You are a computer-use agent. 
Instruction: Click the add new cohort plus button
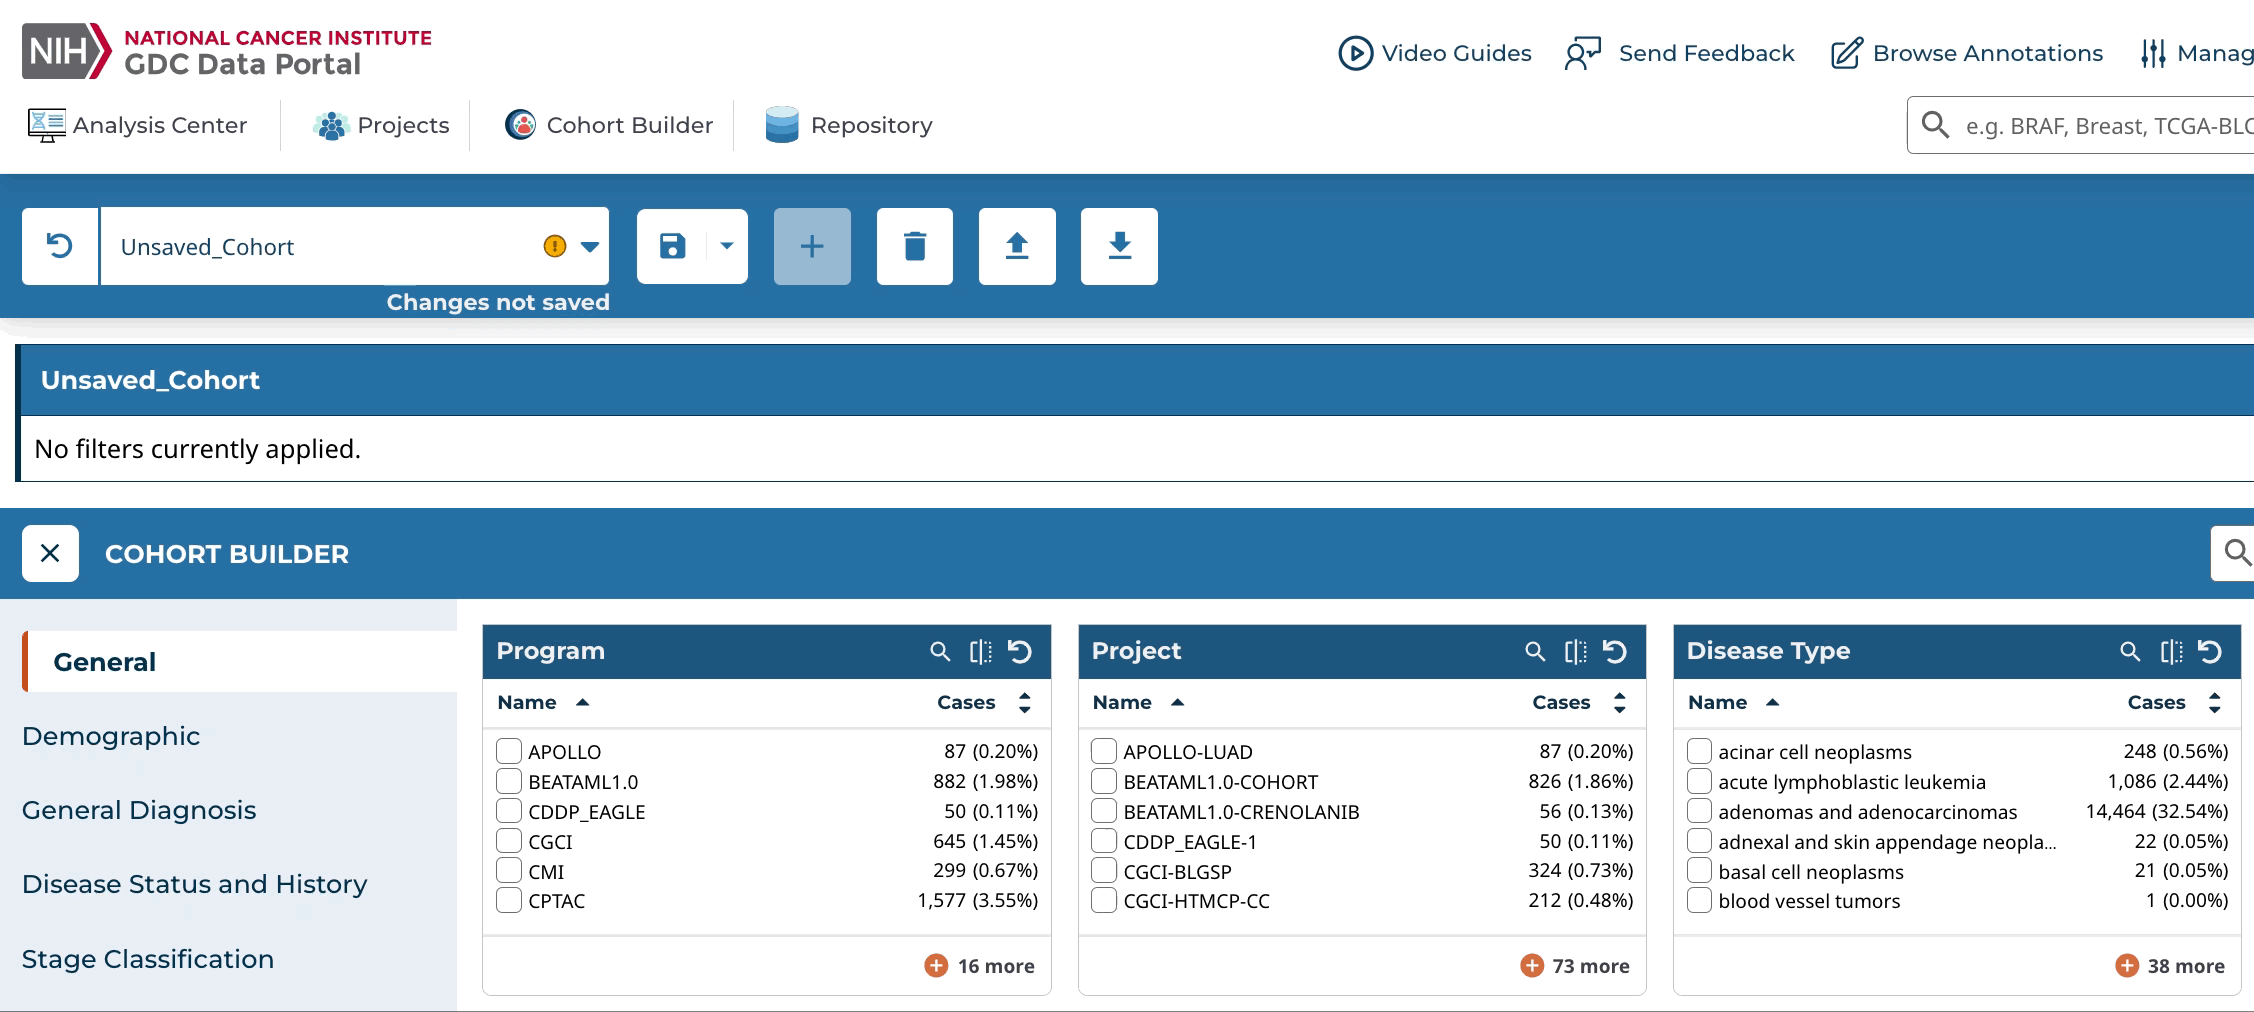(812, 246)
